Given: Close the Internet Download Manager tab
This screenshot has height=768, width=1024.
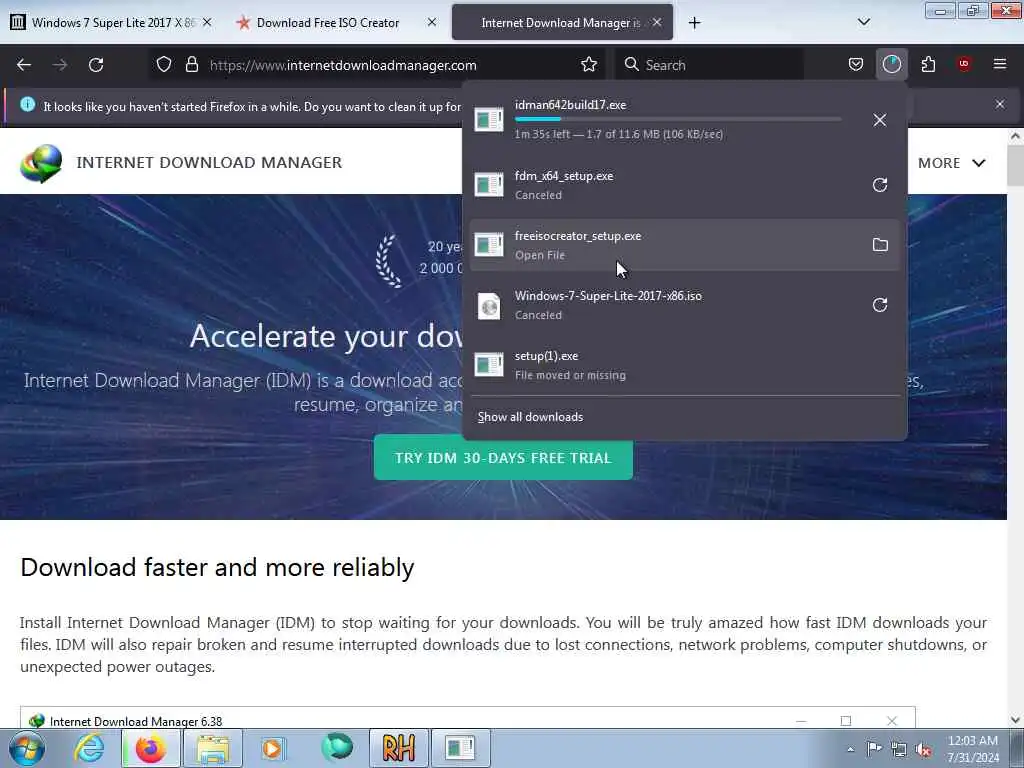Looking at the screenshot, I should pos(657,22).
